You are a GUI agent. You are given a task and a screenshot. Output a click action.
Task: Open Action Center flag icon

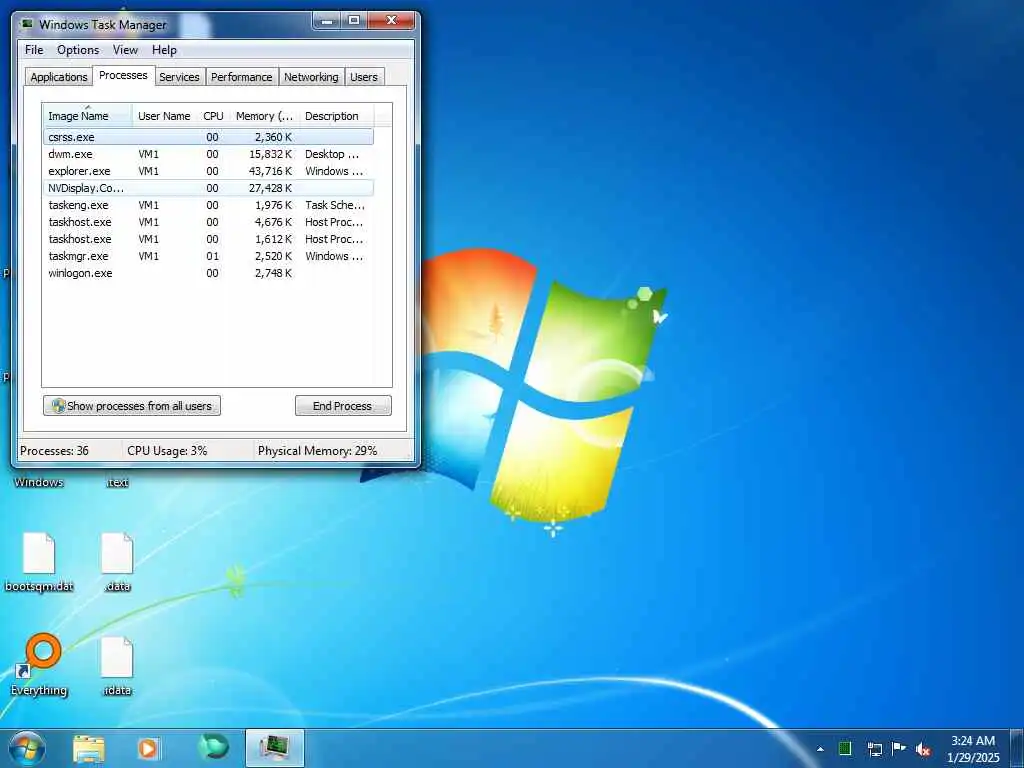coord(899,748)
